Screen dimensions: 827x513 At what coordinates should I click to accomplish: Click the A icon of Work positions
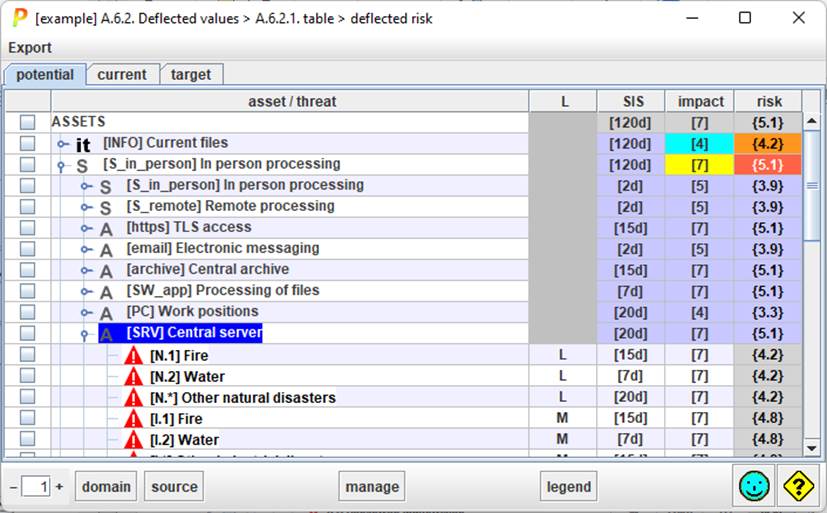tap(106, 314)
